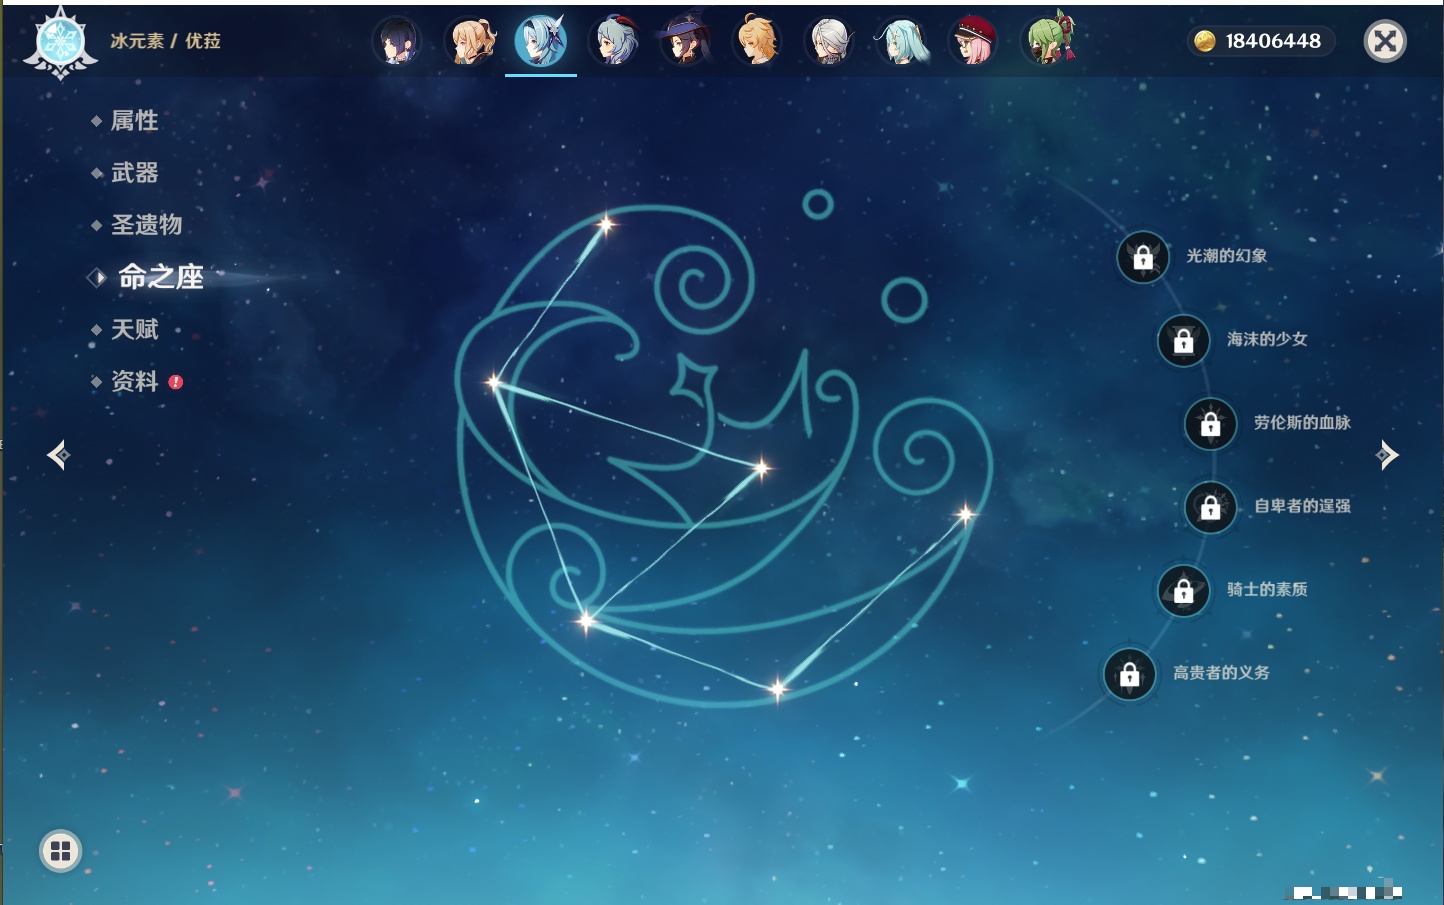Open the 天赋 talents menu

(x=134, y=329)
